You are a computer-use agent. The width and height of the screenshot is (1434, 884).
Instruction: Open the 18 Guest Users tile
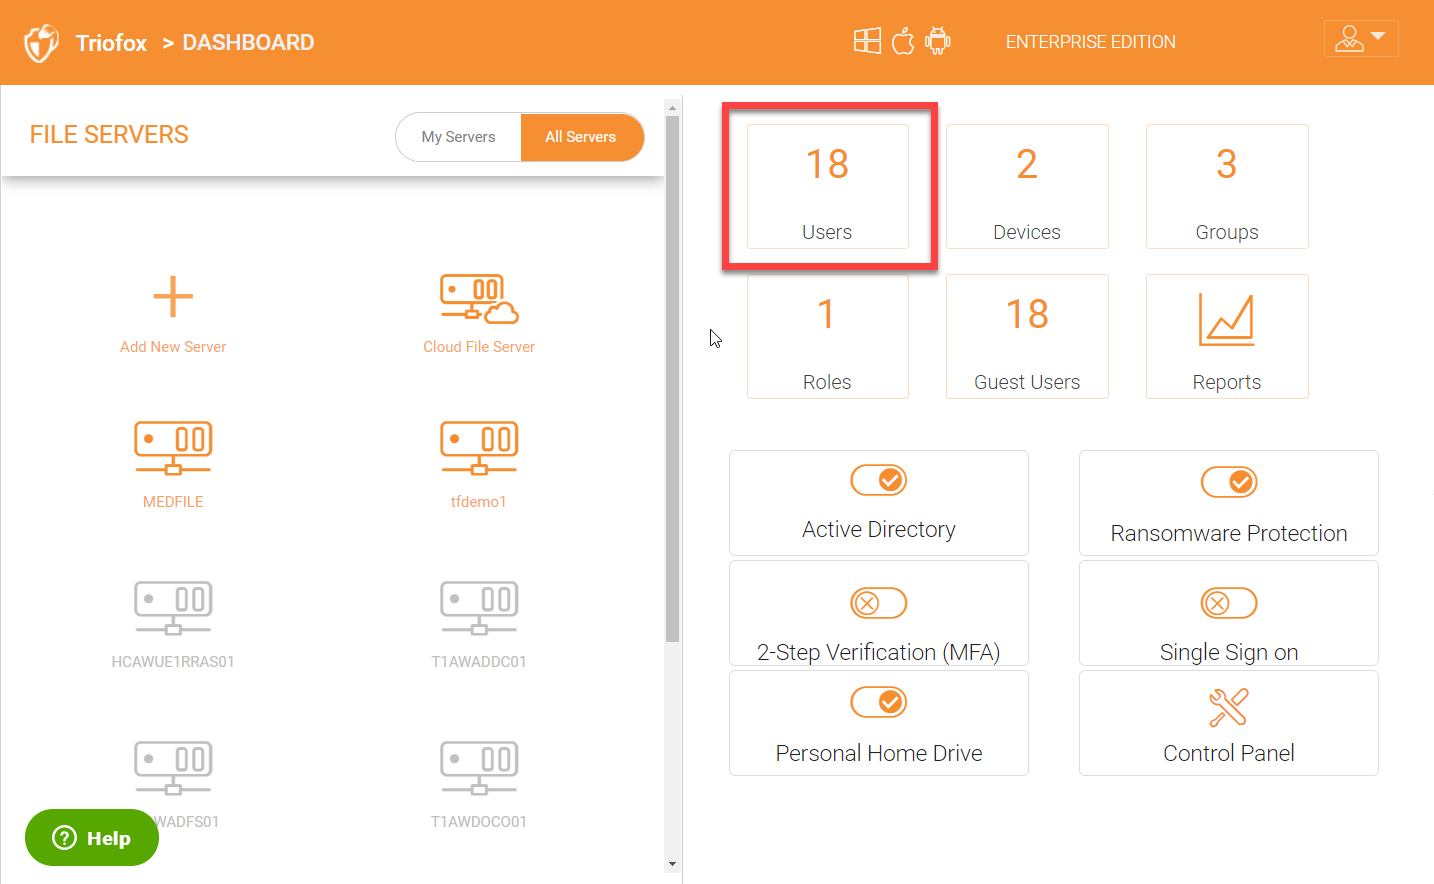[x=1027, y=337]
